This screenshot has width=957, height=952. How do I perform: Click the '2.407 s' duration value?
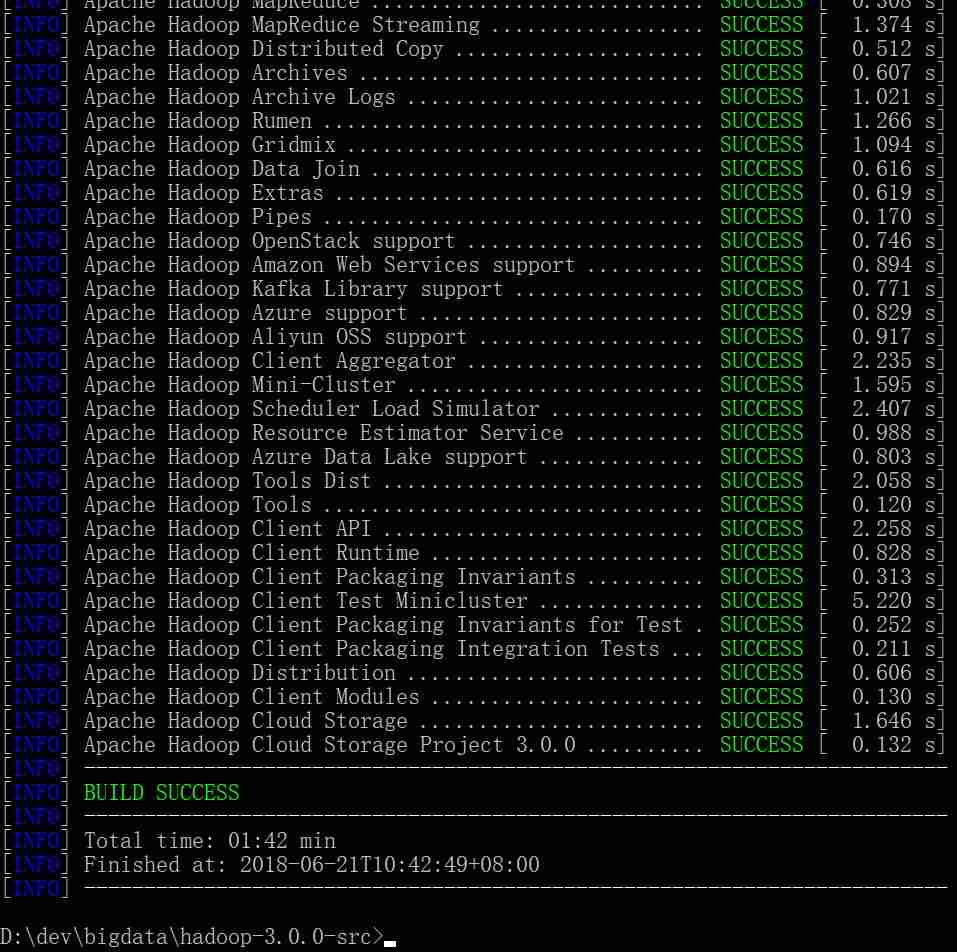[894, 409]
